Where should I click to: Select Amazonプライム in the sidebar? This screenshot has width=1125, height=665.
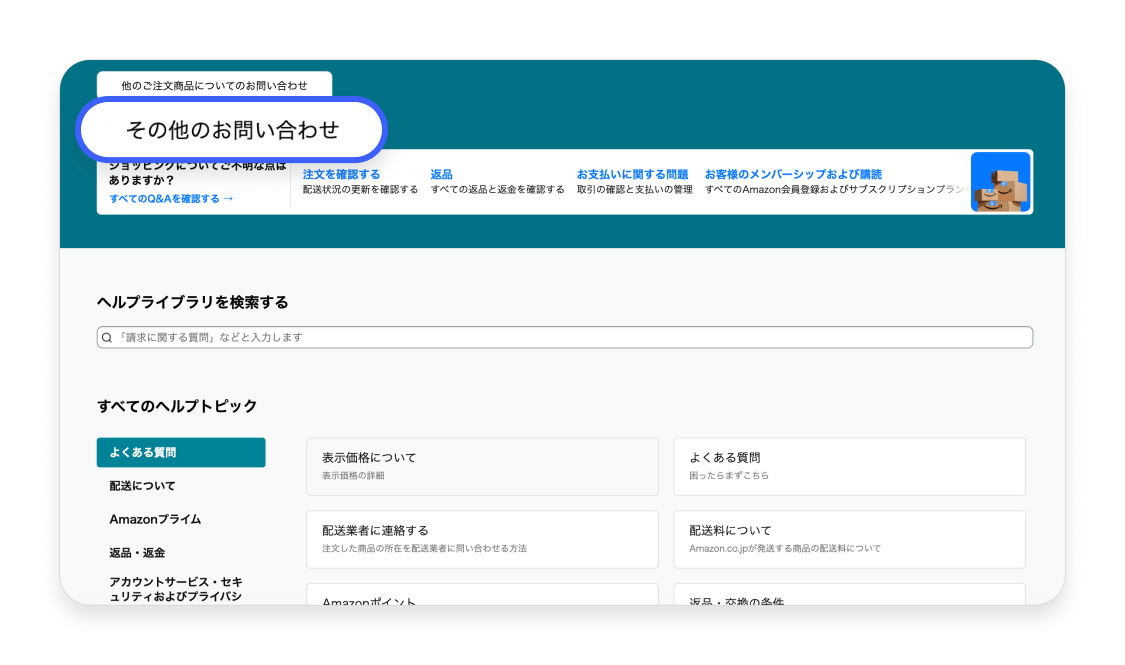coord(155,519)
